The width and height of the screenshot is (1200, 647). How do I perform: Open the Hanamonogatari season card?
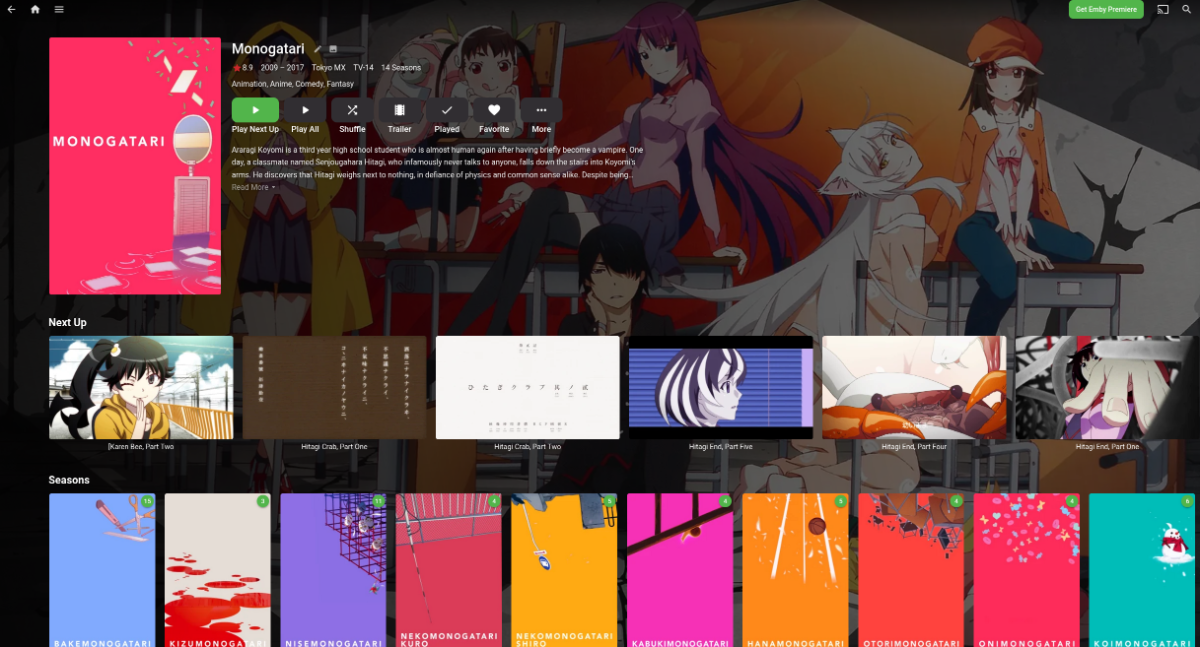(795, 570)
